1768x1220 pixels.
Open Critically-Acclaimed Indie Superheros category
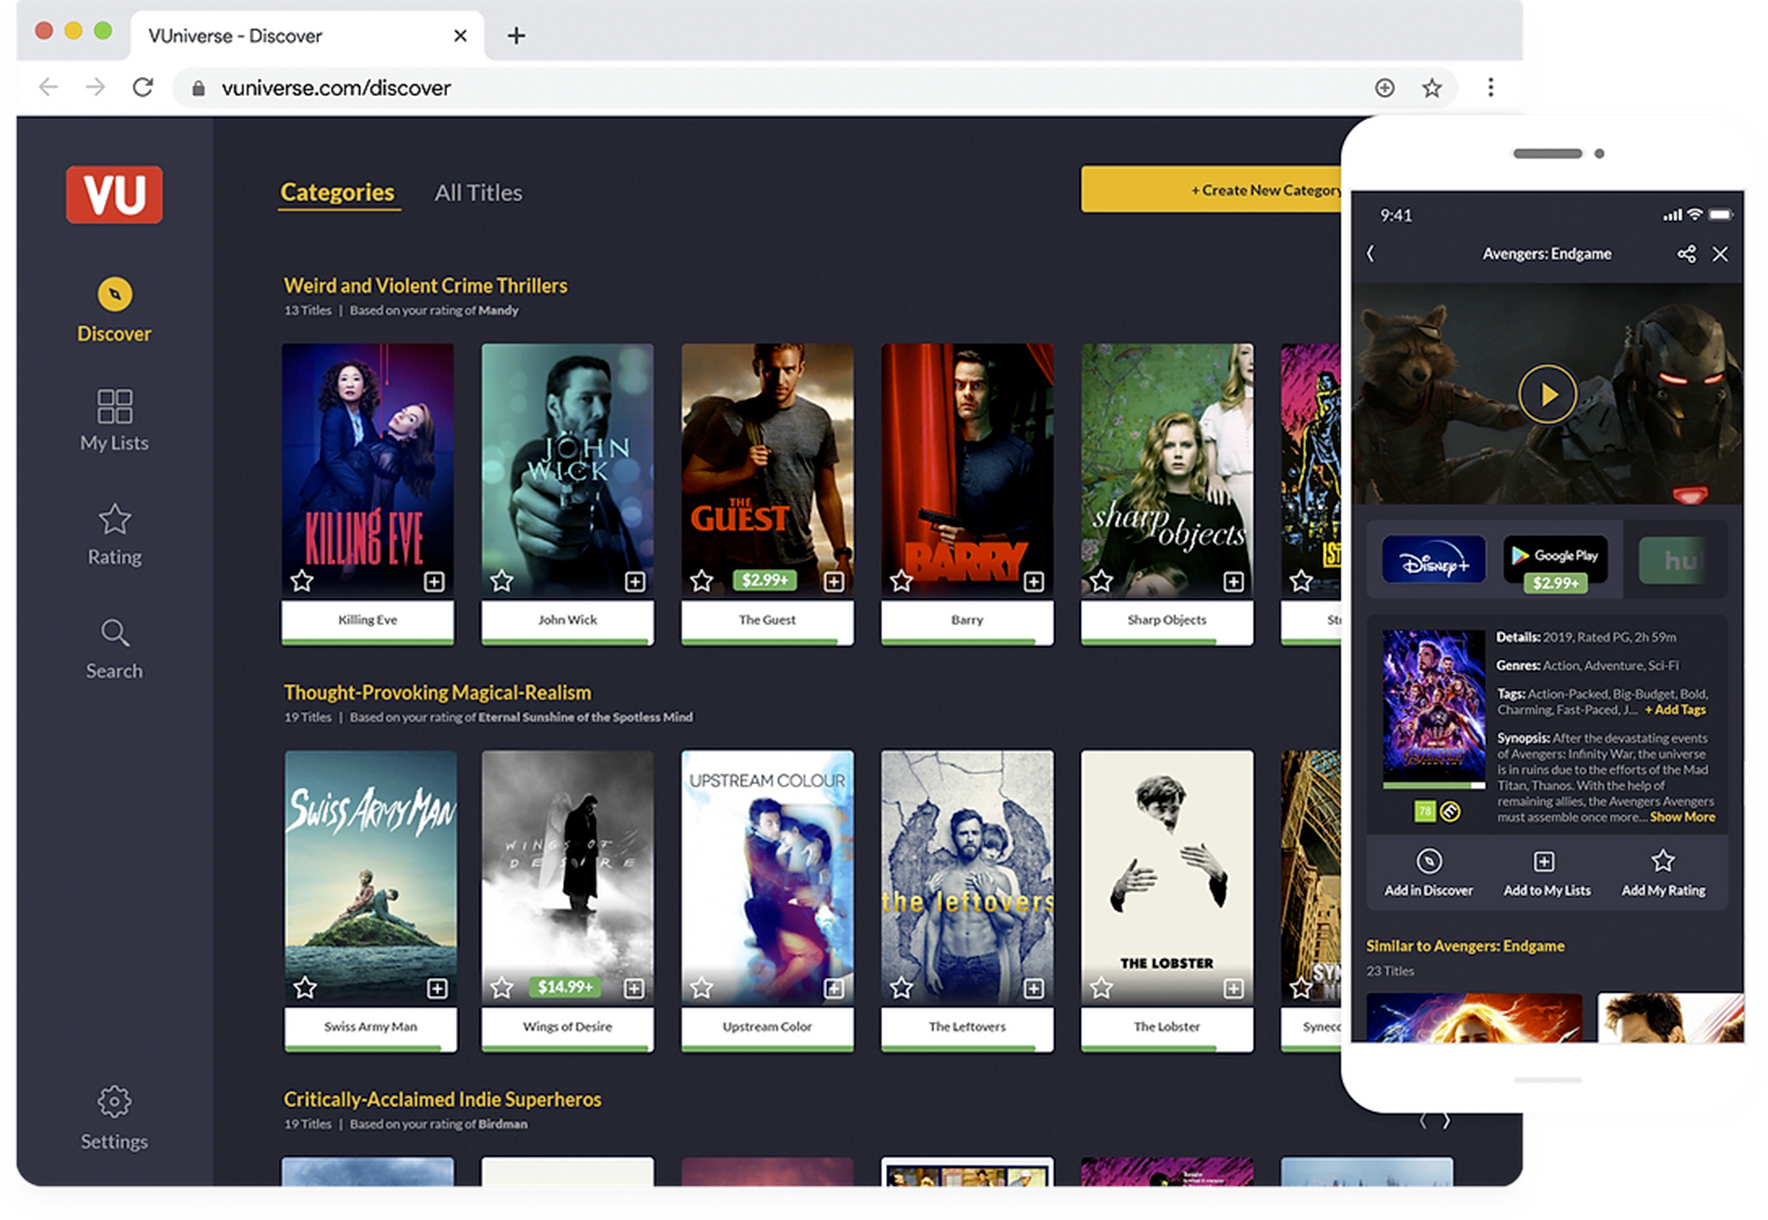point(442,1099)
